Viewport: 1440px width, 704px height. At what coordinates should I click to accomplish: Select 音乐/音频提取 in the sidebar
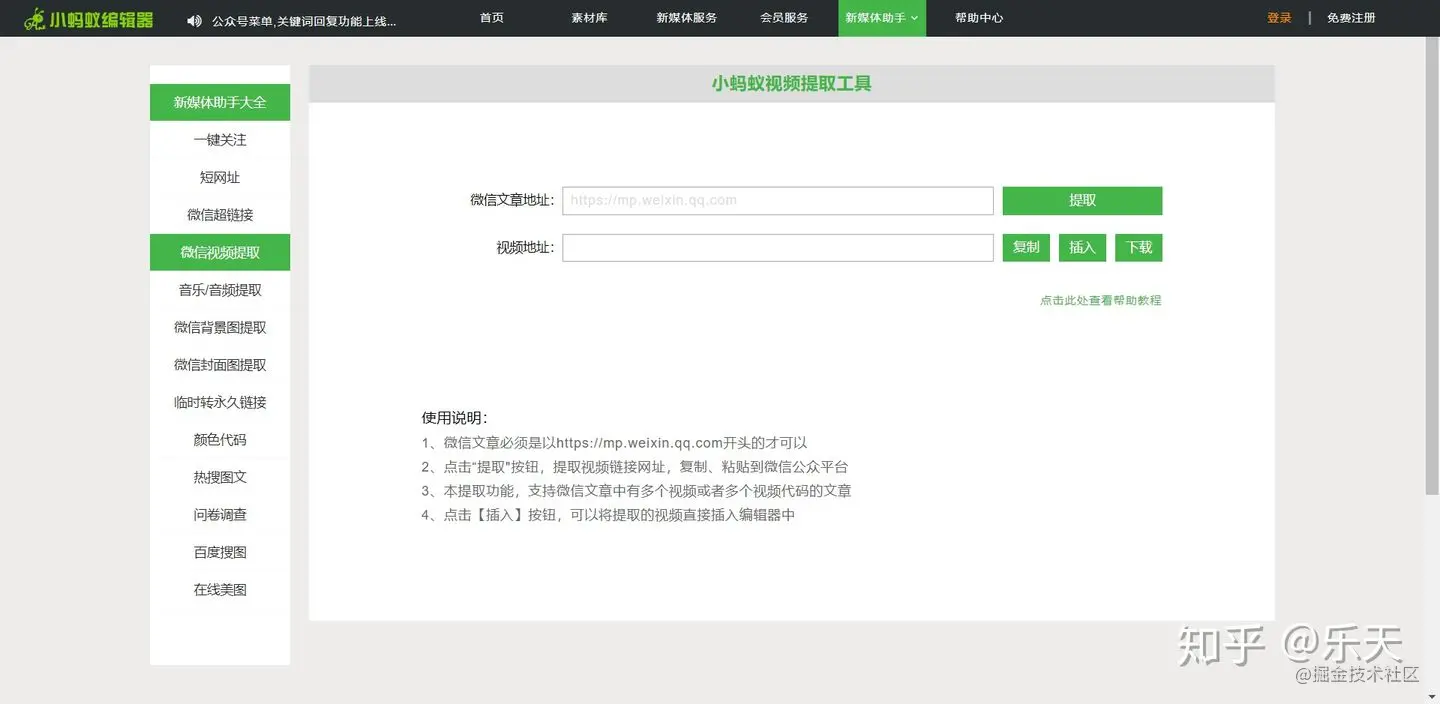point(219,289)
